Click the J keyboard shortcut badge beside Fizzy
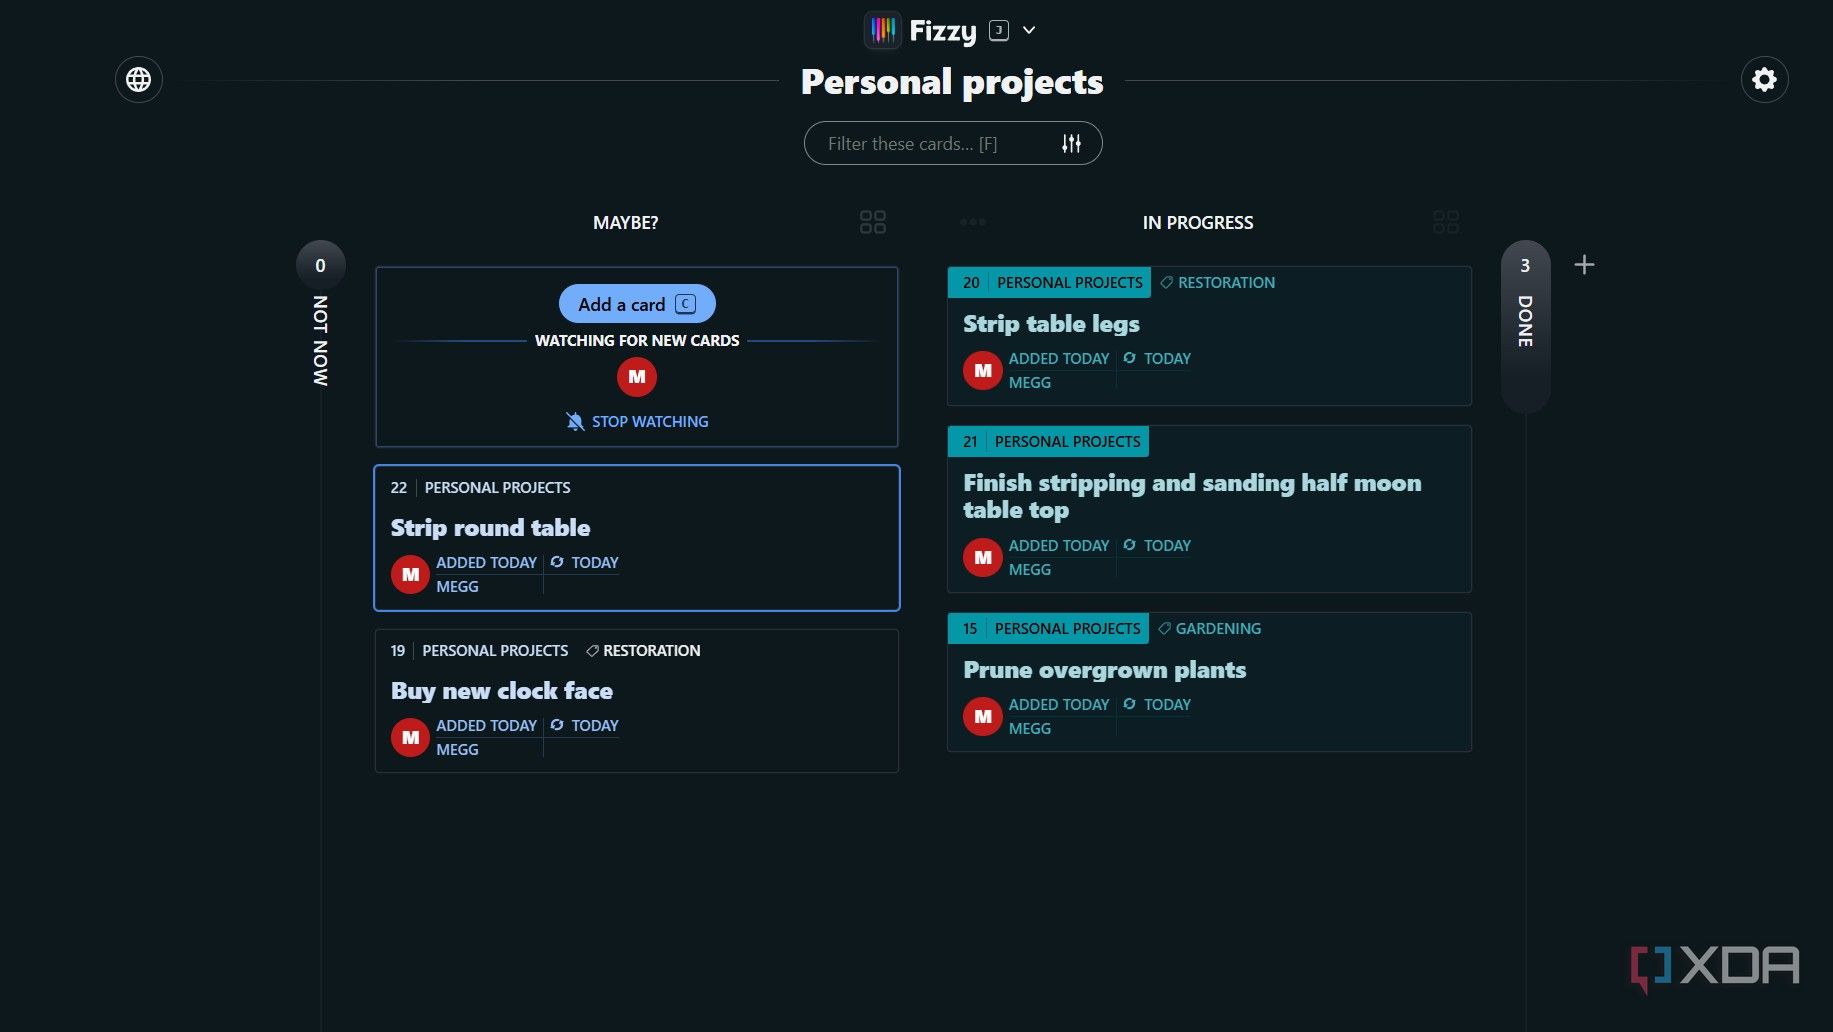This screenshot has width=1833, height=1032. tap(998, 30)
